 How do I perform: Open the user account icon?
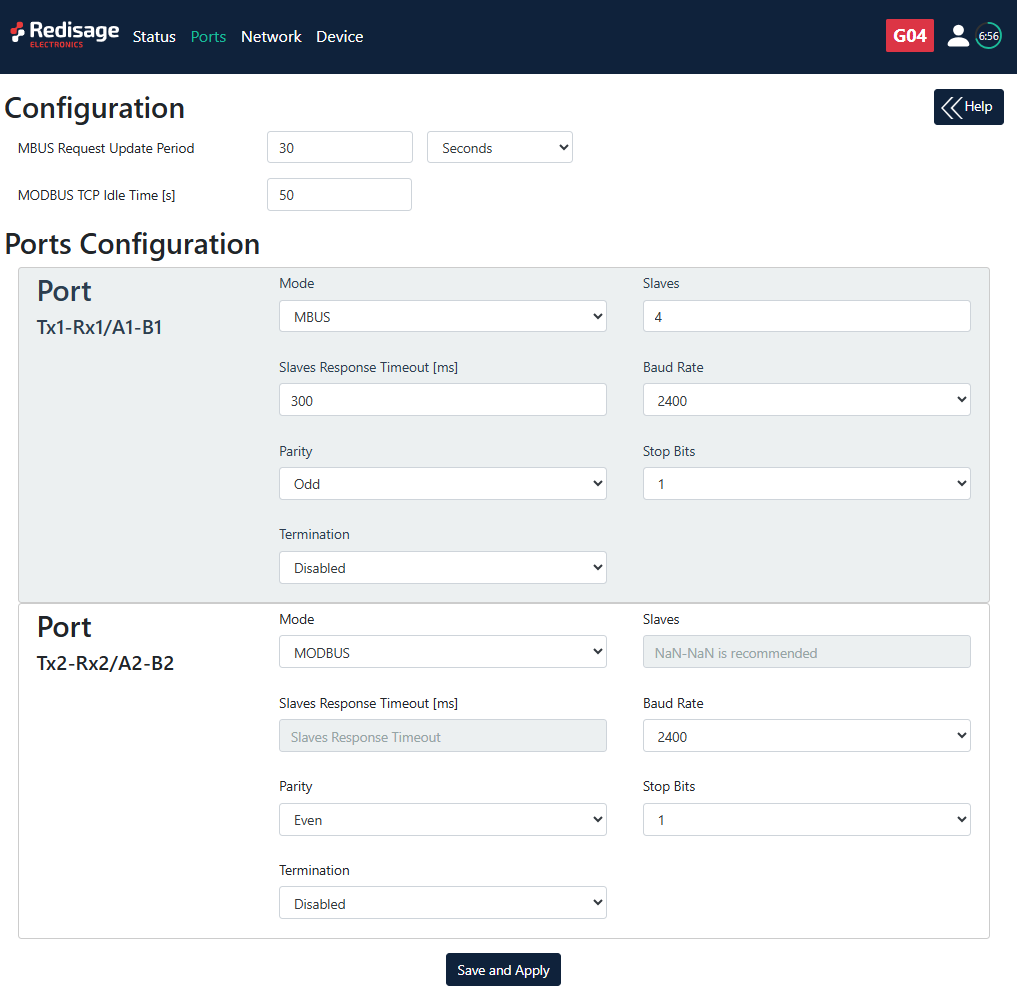(x=957, y=36)
